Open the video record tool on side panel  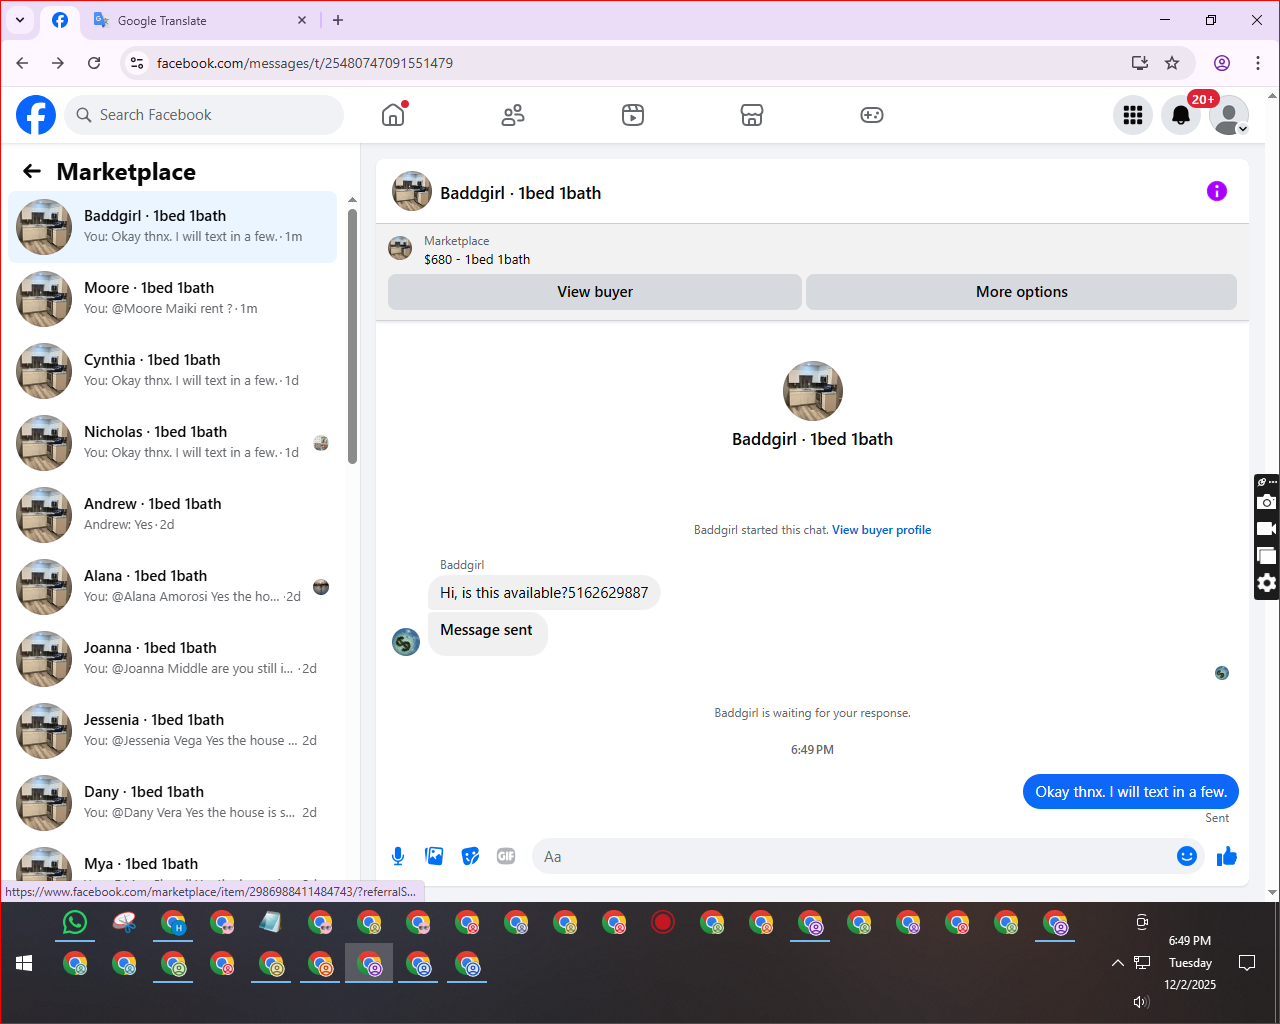coord(1267,529)
